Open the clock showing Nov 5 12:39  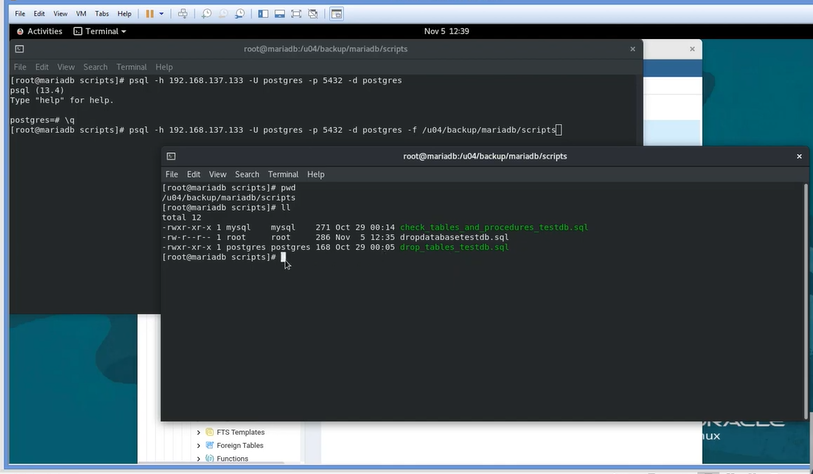click(446, 31)
